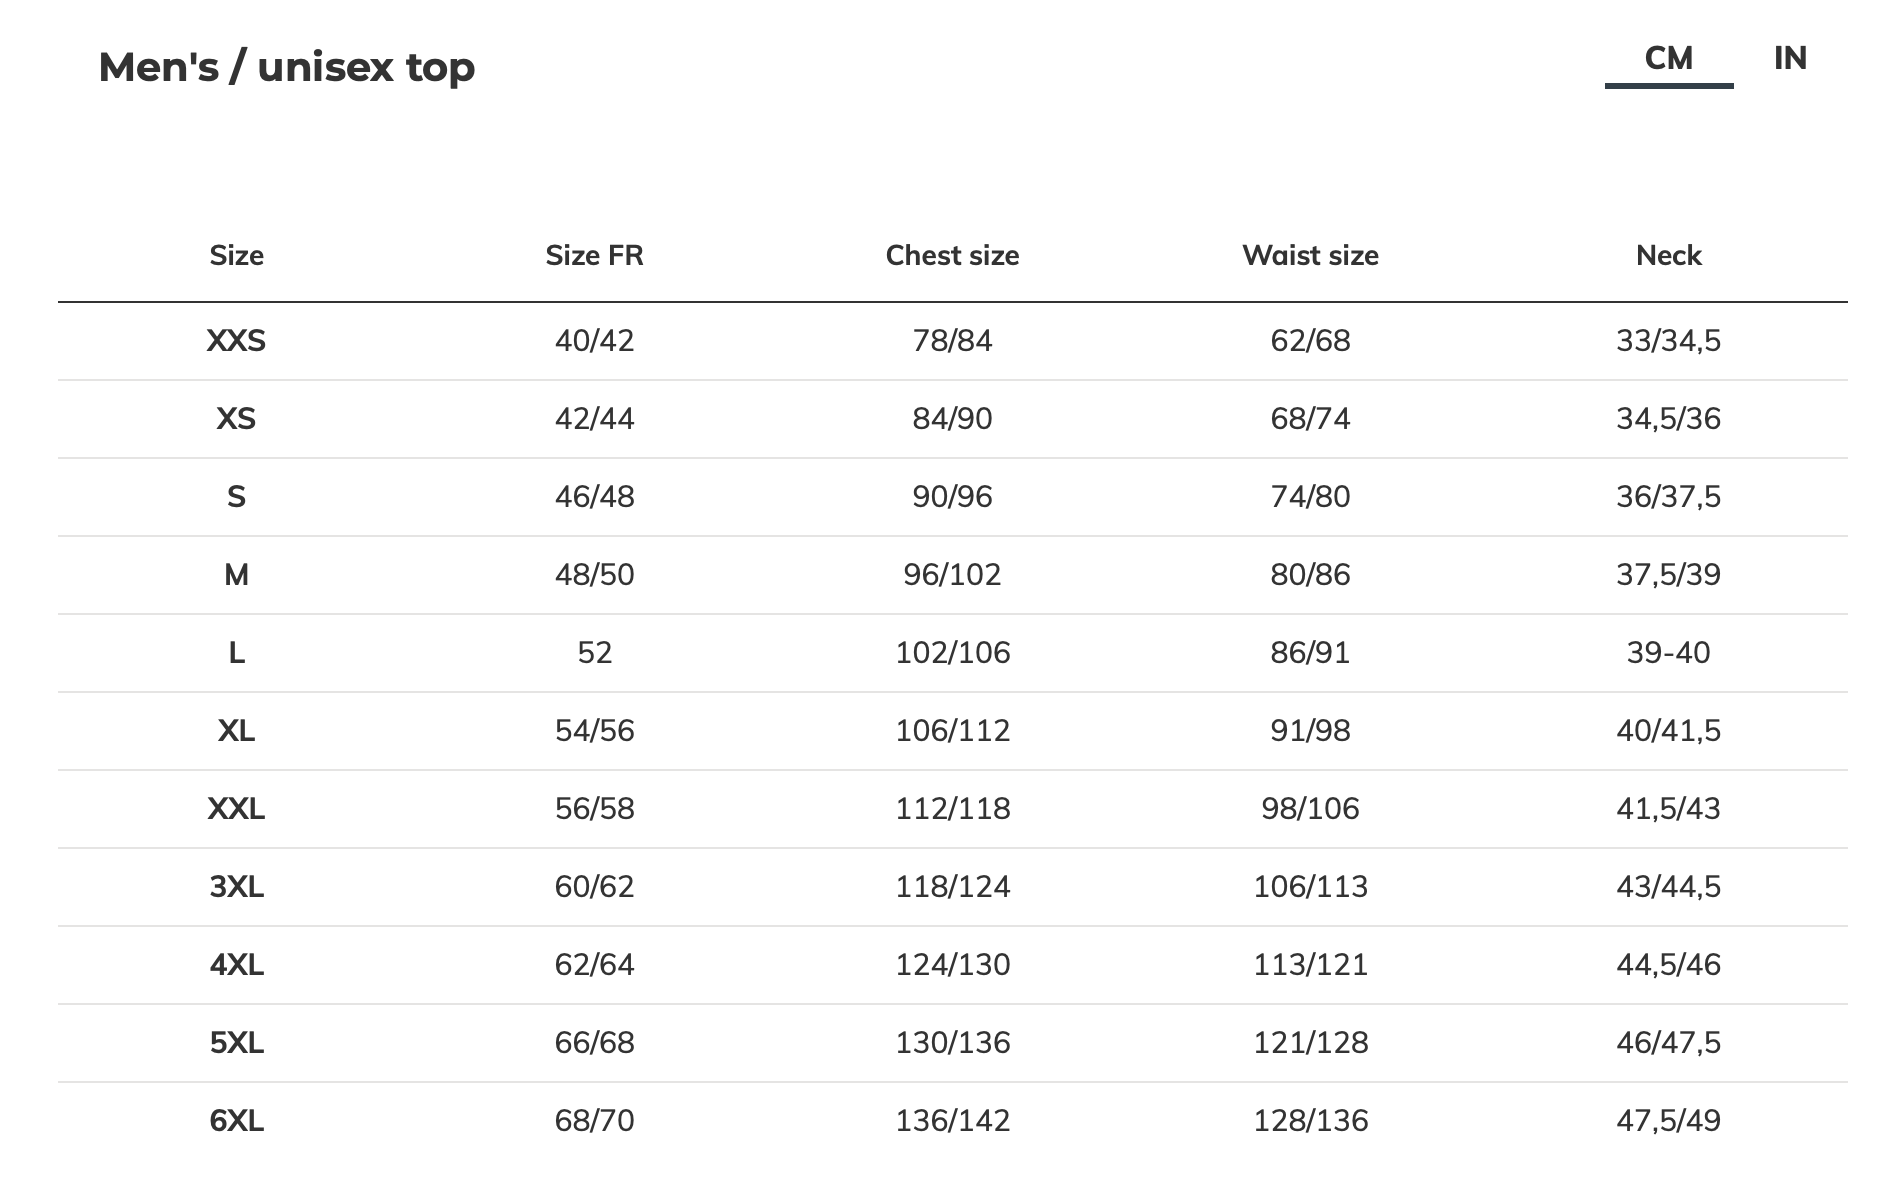1881x1194 pixels.
Task: Click the 96/102 chest size cell
Action: [952, 575]
